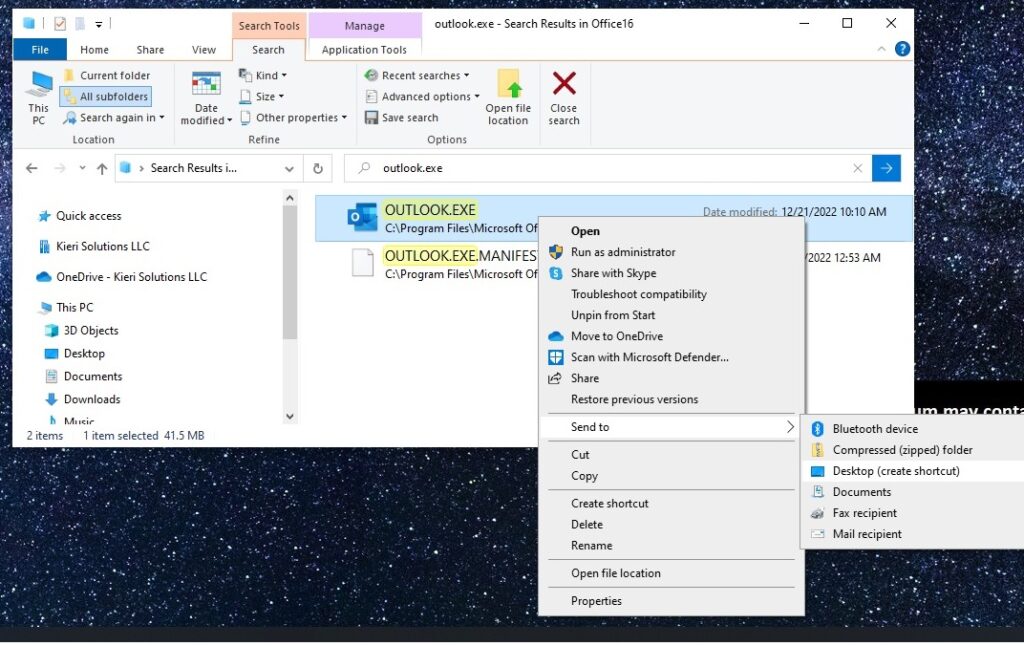
Task: Clear the search box with X
Action: click(858, 169)
